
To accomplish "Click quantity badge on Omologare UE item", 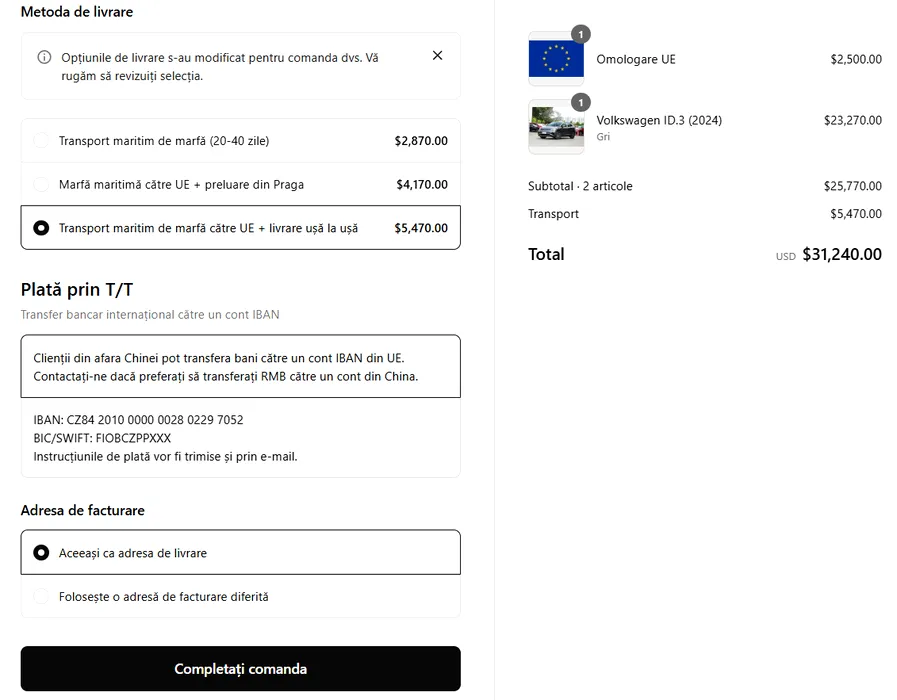I will click(581, 34).
